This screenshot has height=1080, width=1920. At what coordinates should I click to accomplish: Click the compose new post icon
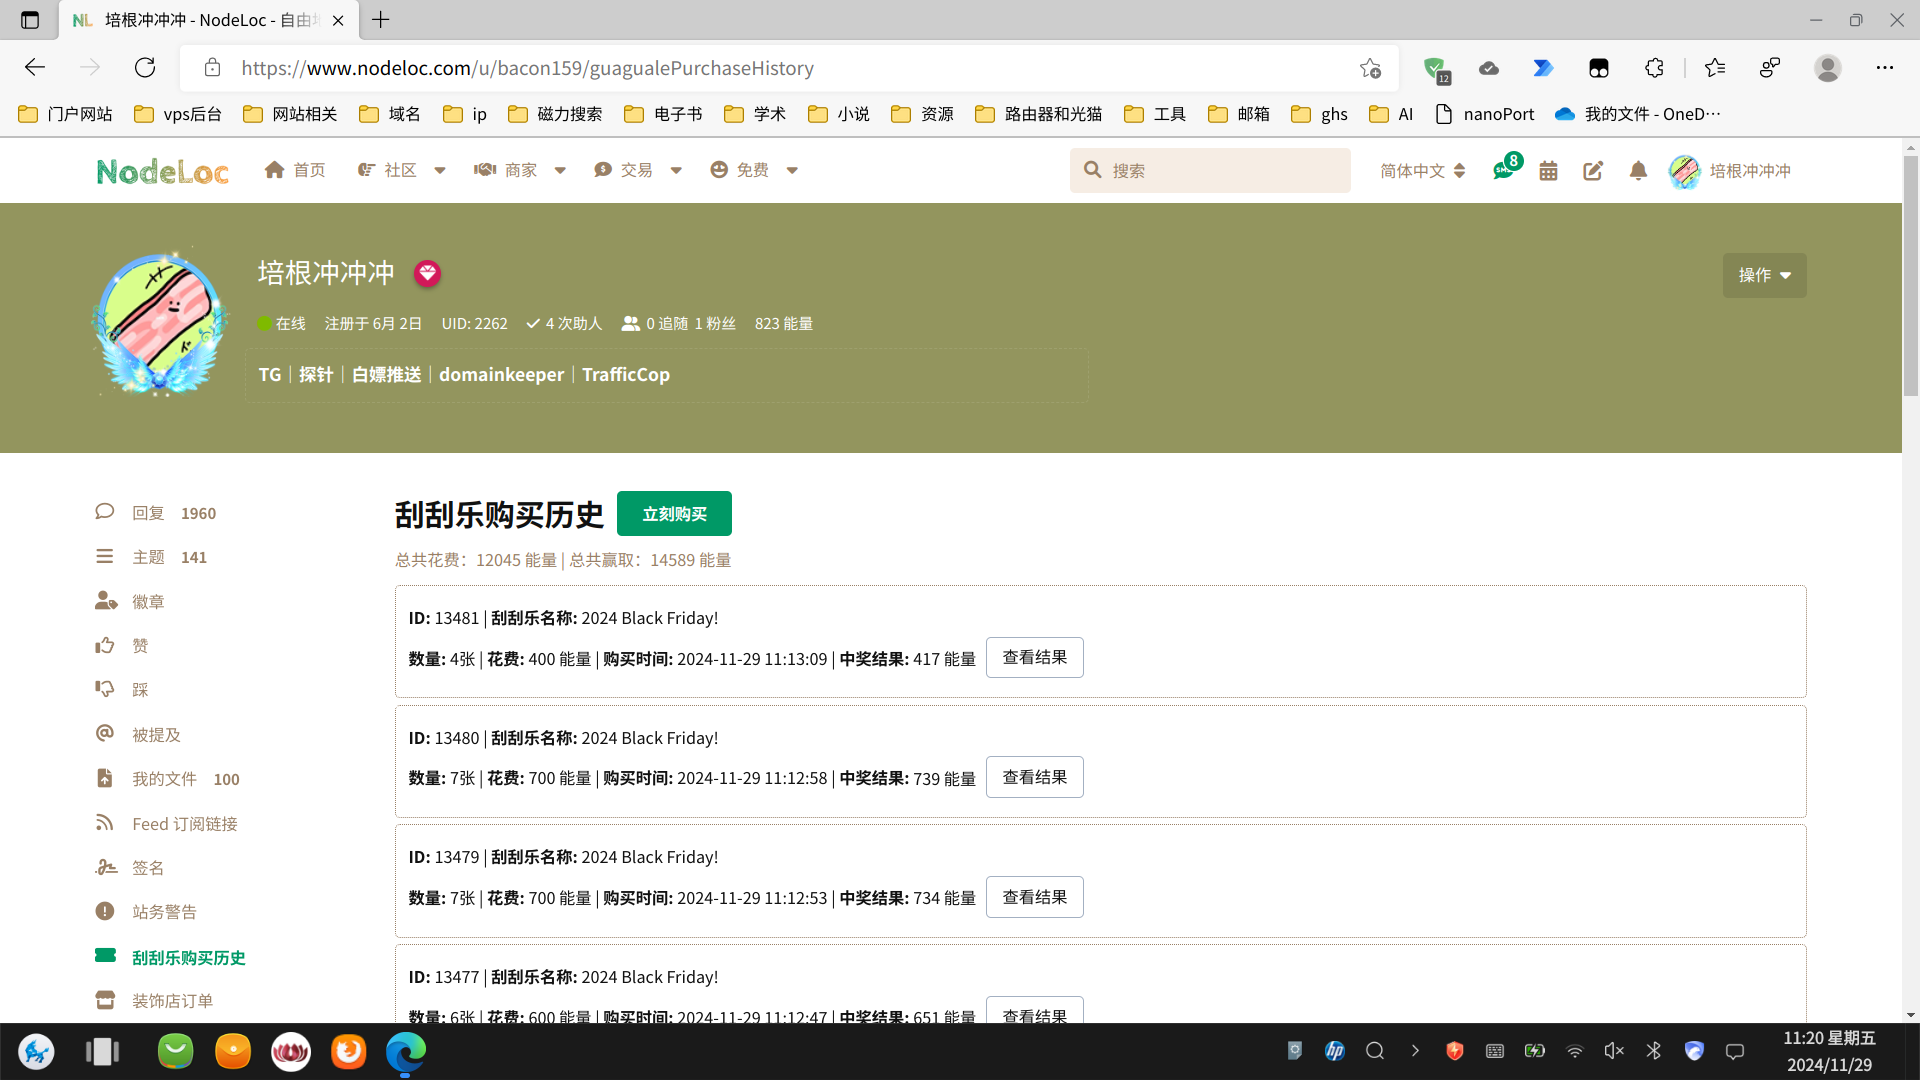[x=1593, y=171]
